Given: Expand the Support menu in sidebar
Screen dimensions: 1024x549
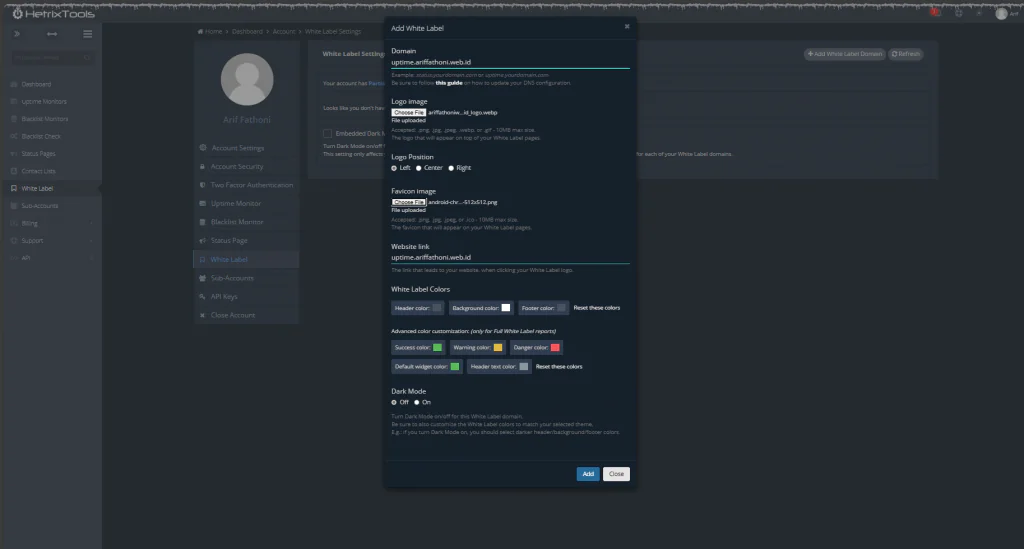Looking at the screenshot, I should pyautogui.click(x=51, y=241).
